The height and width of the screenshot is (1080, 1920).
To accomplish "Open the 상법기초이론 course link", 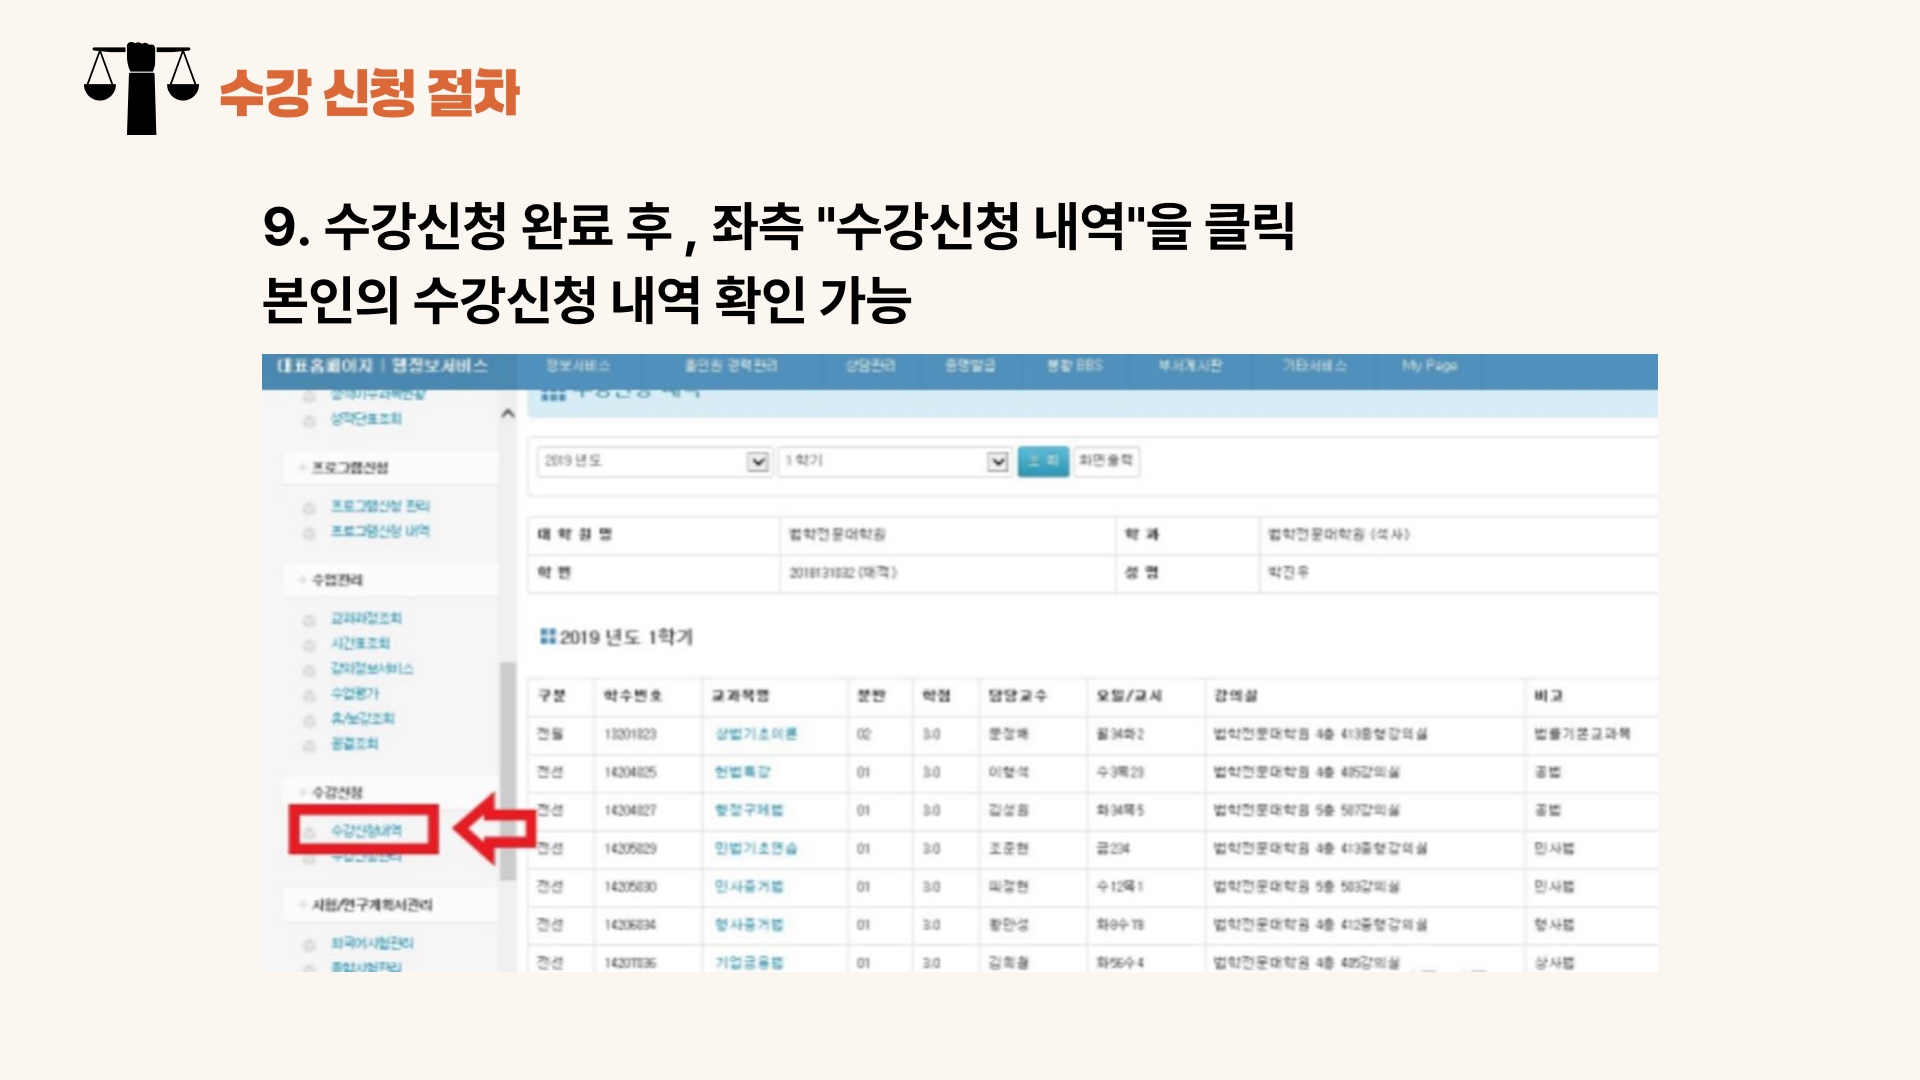I will tap(756, 734).
